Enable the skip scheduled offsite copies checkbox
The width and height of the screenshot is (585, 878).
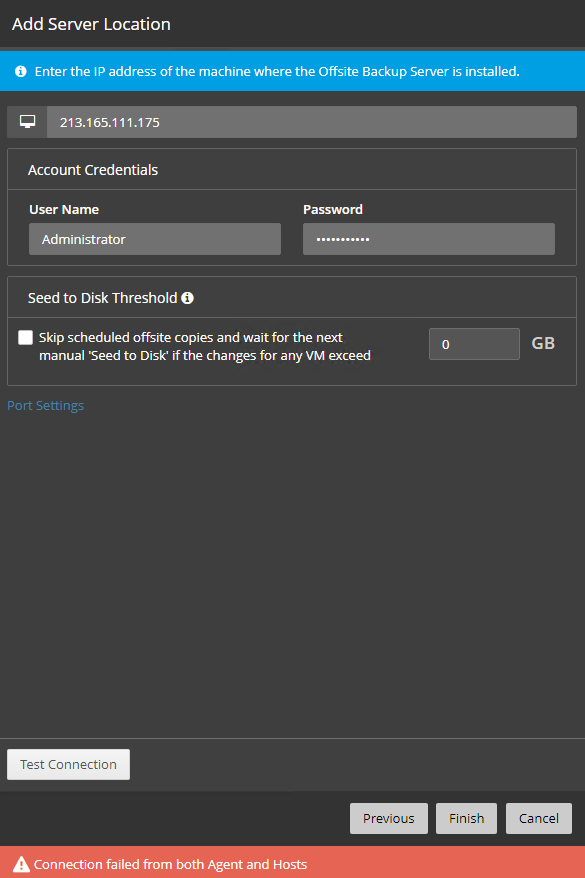click(x=25, y=337)
